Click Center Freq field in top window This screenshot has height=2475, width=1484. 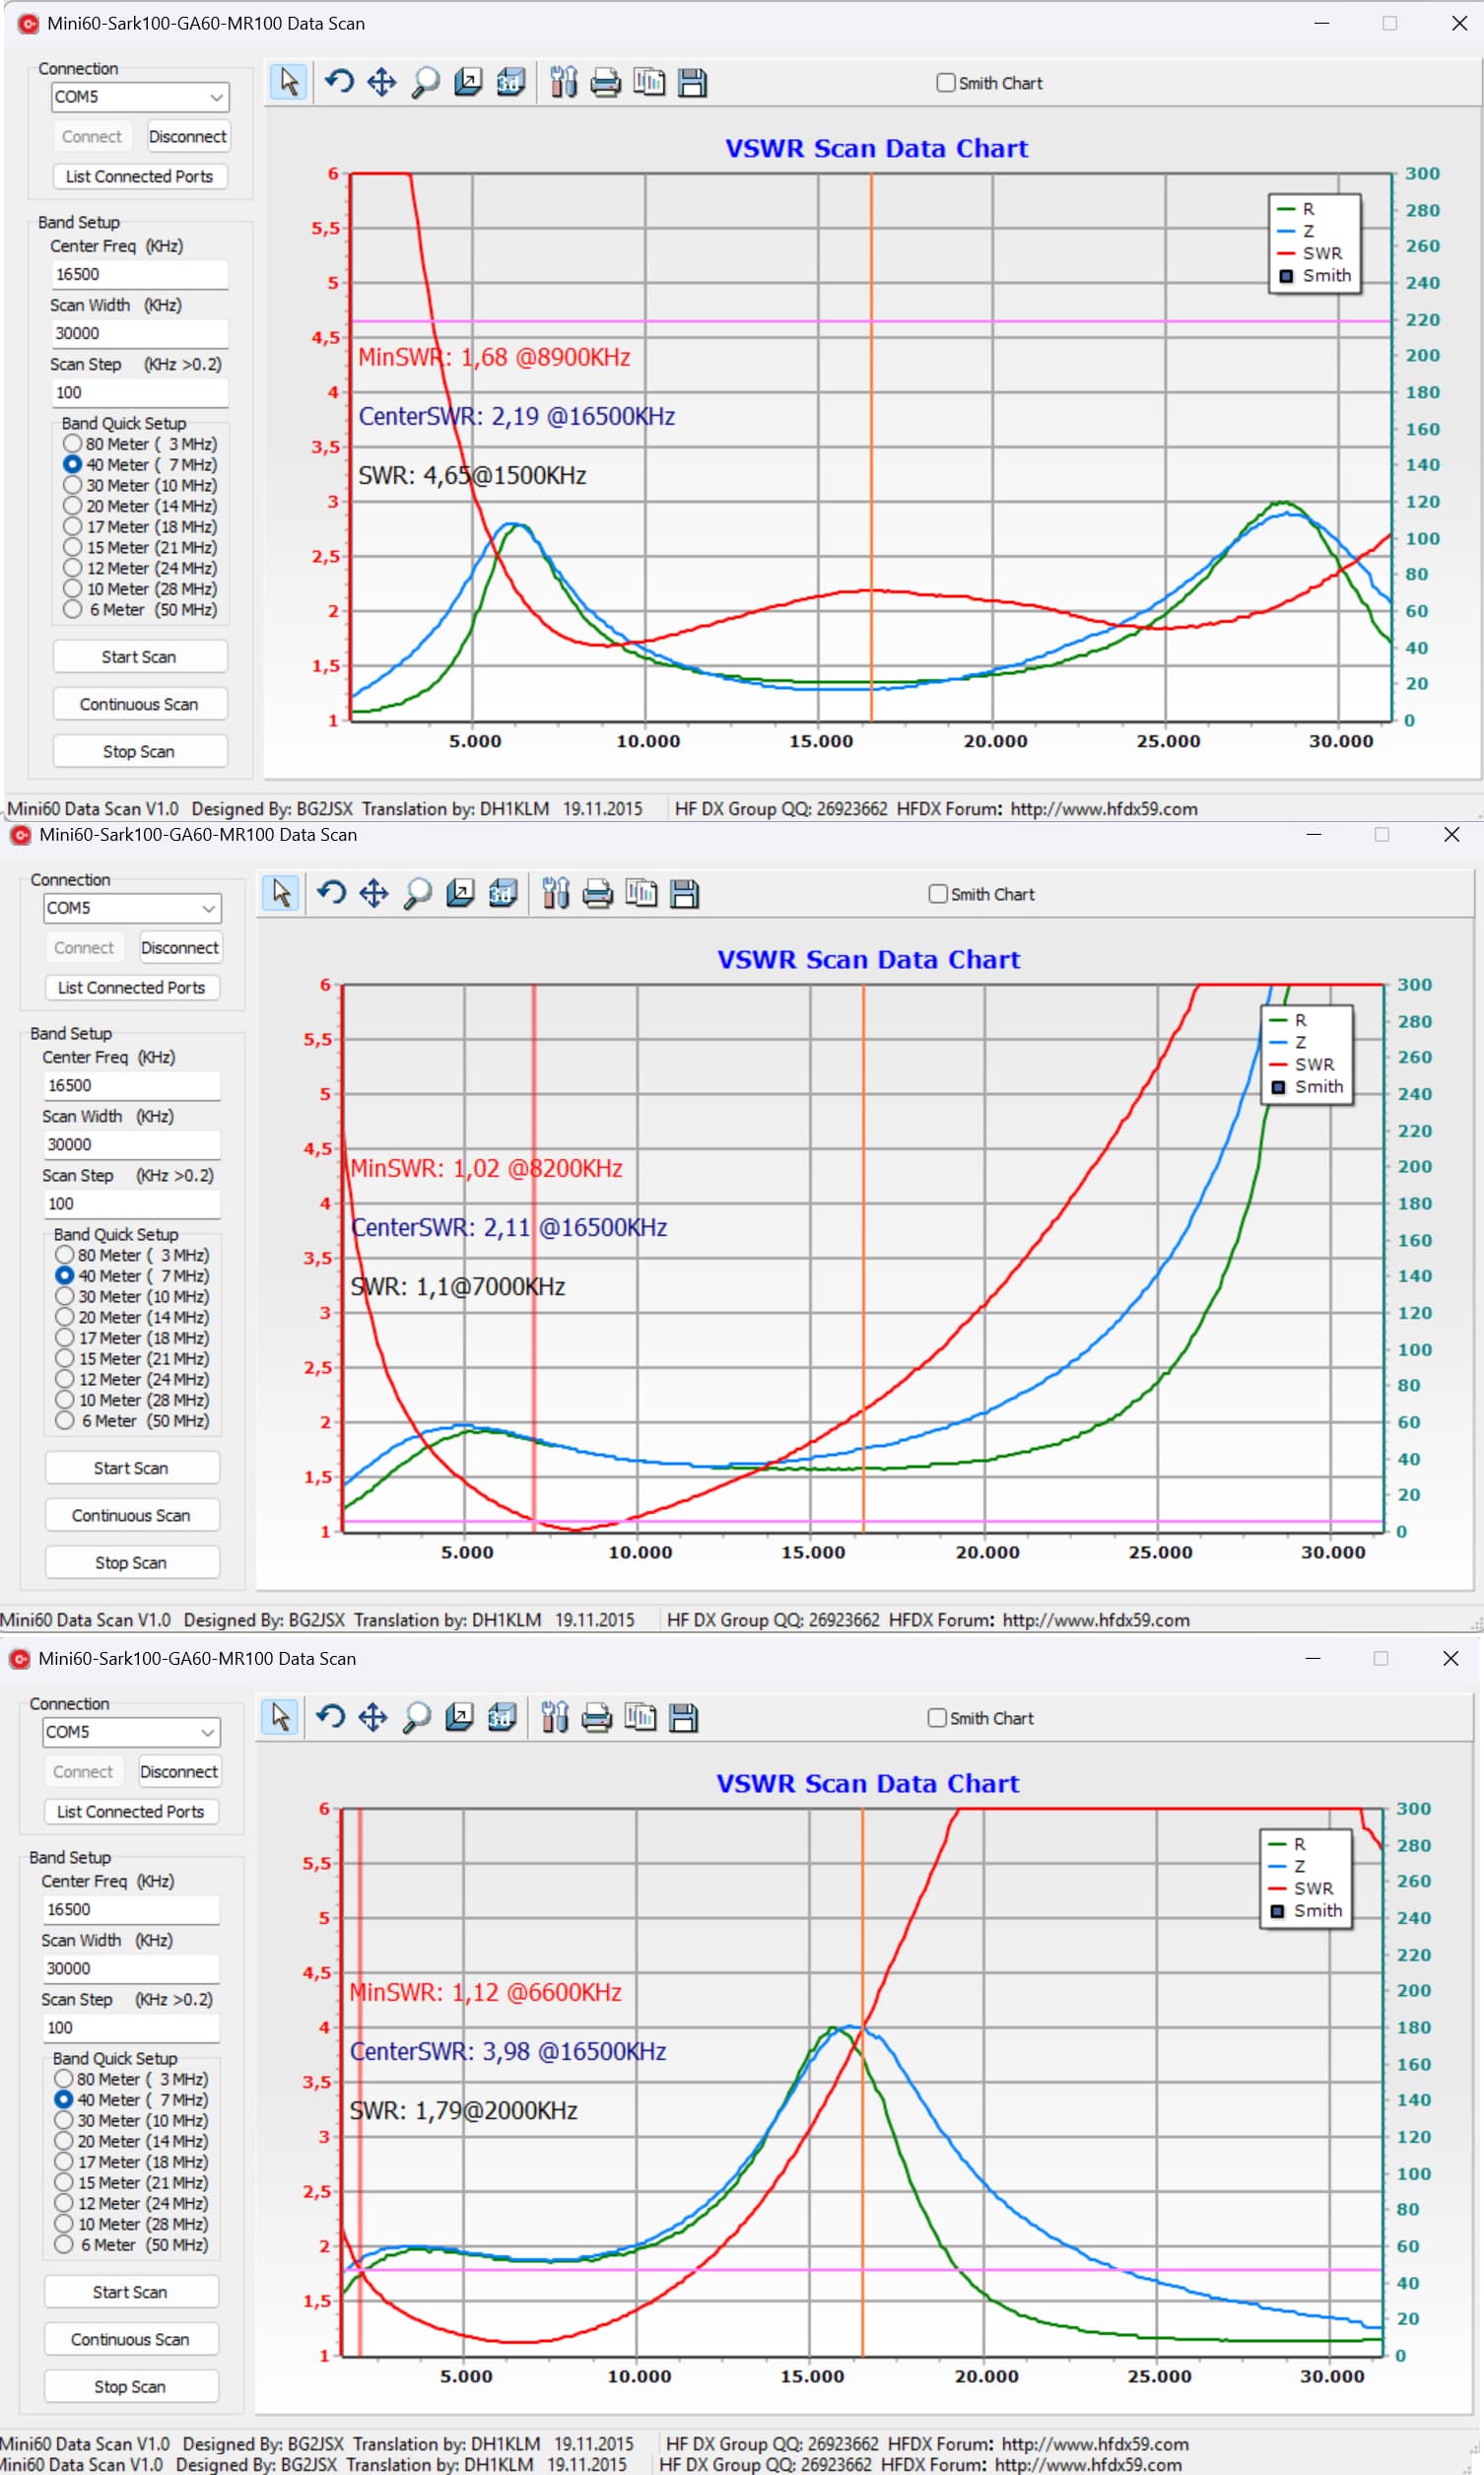click(x=139, y=274)
